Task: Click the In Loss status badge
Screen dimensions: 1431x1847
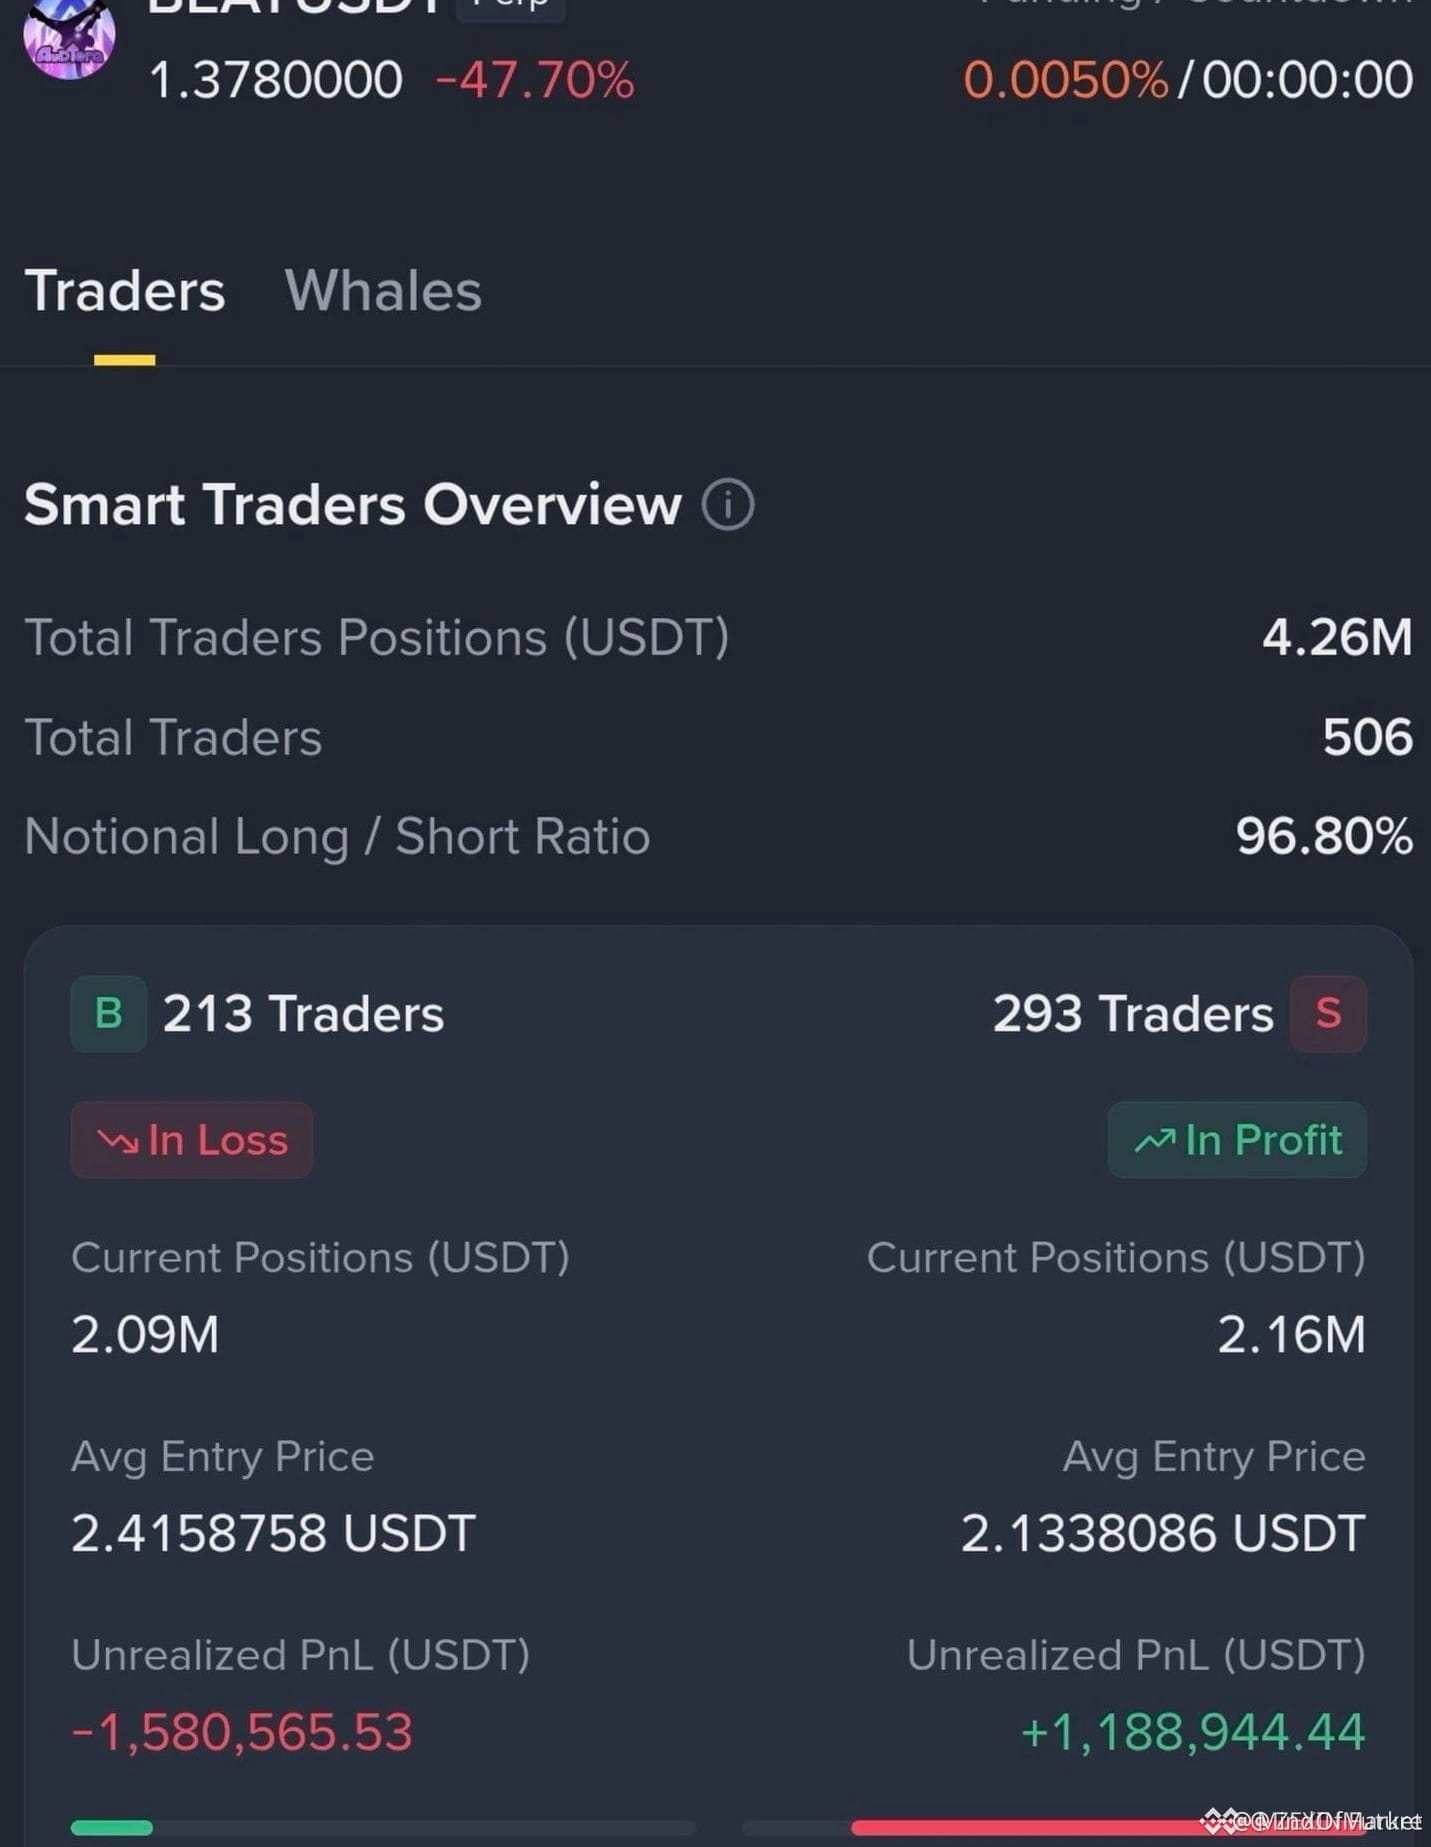Action: [x=191, y=1140]
